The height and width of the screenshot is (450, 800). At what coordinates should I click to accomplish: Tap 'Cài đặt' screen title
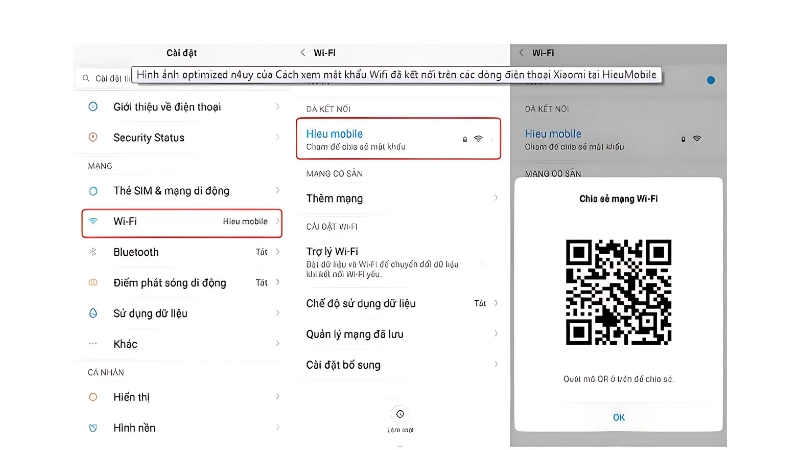(x=181, y=53)
